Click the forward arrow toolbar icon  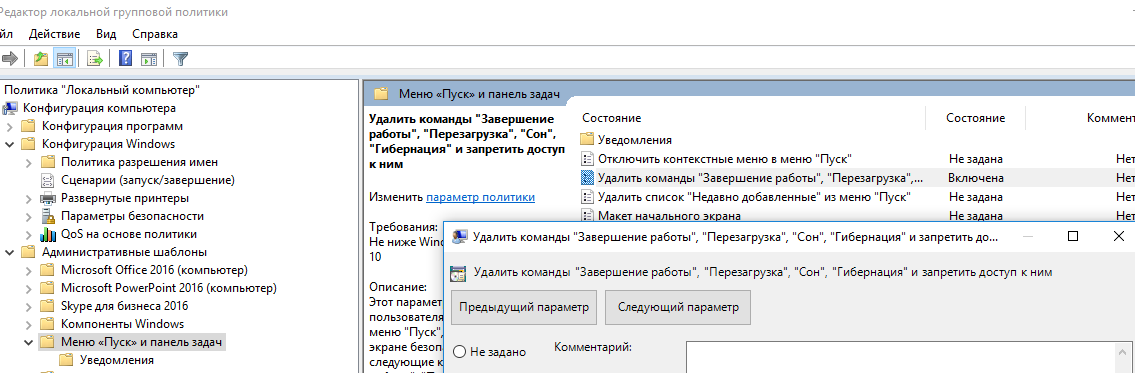[10, 59]
